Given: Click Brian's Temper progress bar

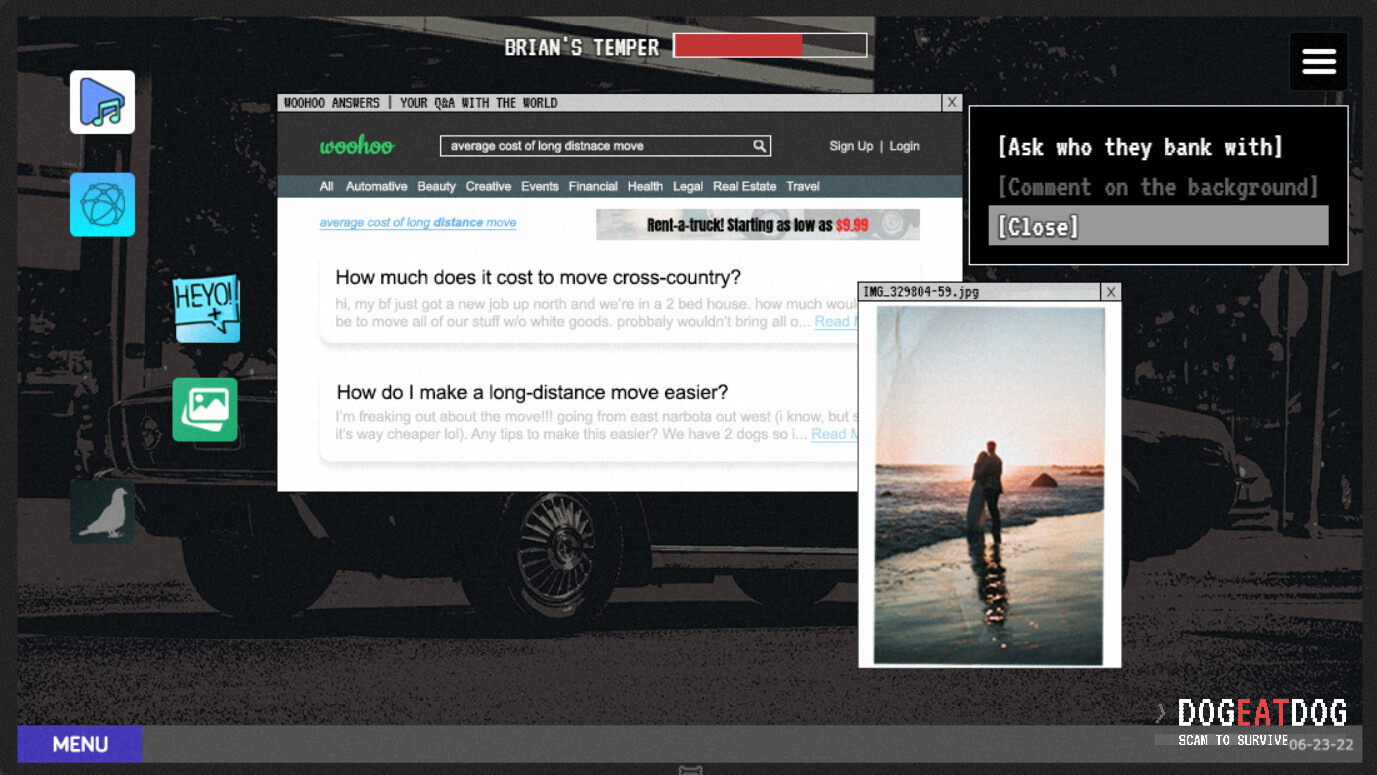Looking at the screenshot, I should tap(770, 44).
